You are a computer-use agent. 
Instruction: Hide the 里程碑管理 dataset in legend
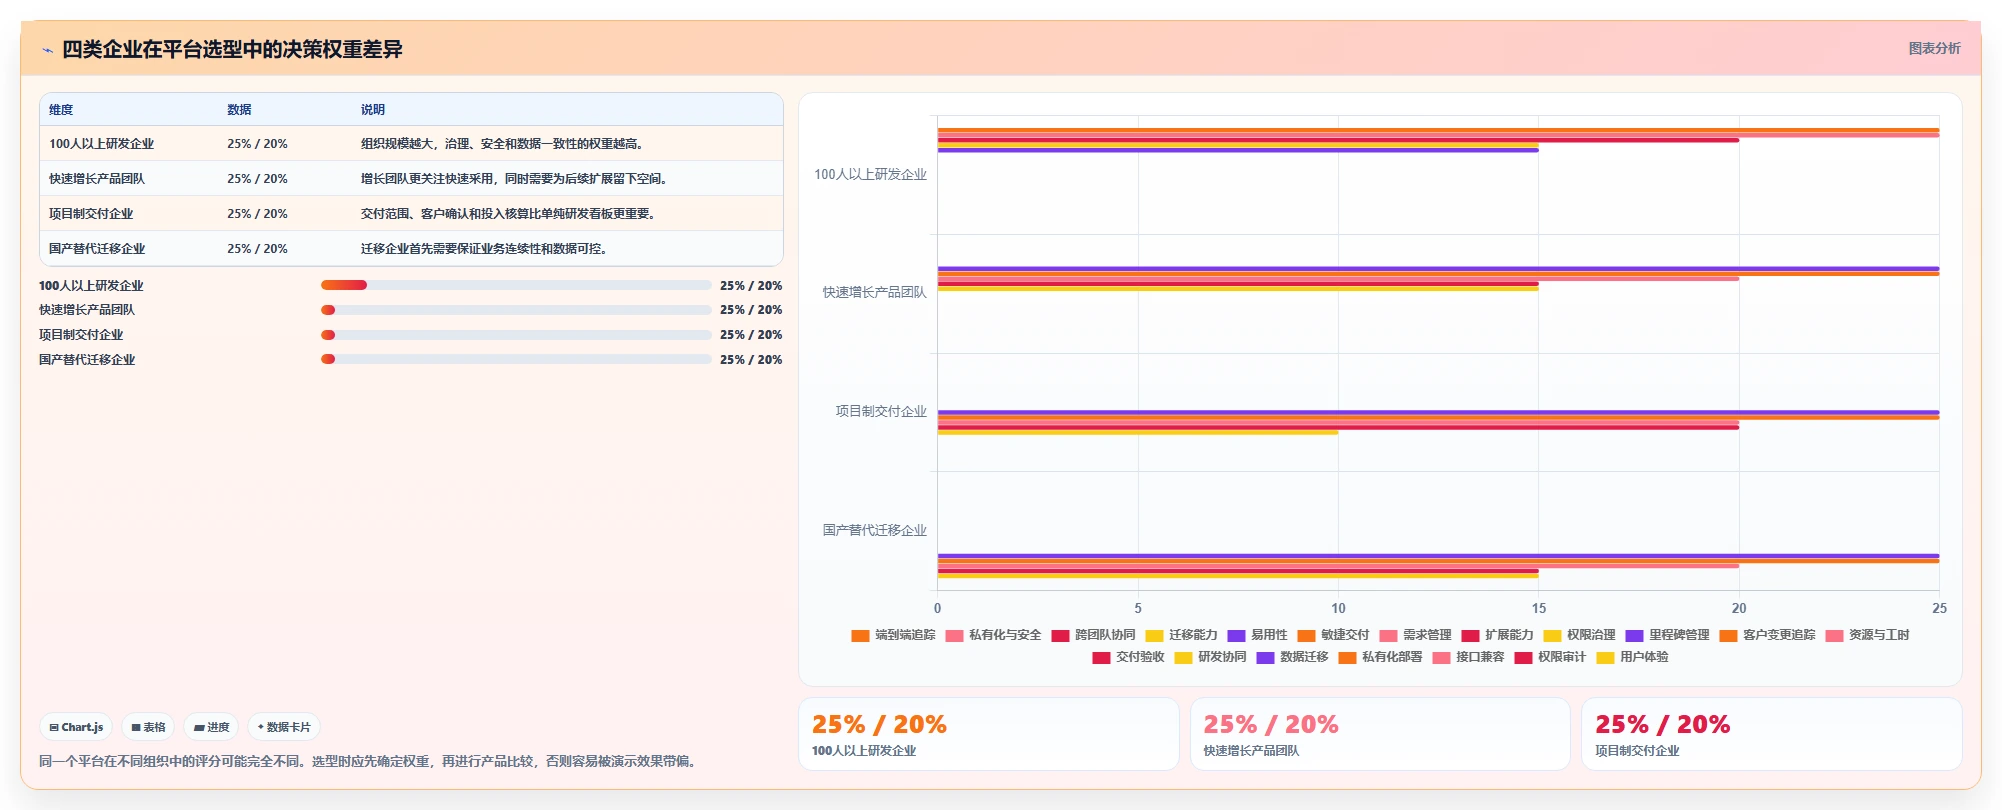[1667, 635]
